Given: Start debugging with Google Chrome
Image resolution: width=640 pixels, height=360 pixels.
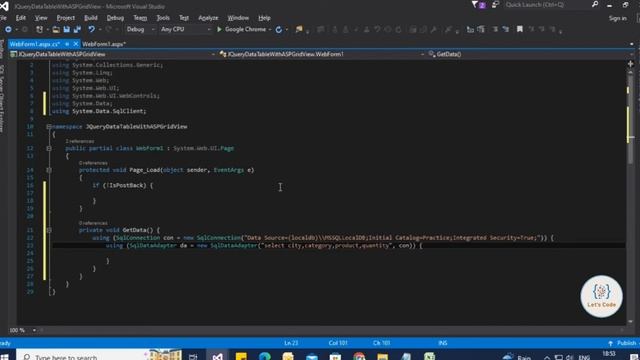Looking at the screenshot, I should tap(242, 29).
